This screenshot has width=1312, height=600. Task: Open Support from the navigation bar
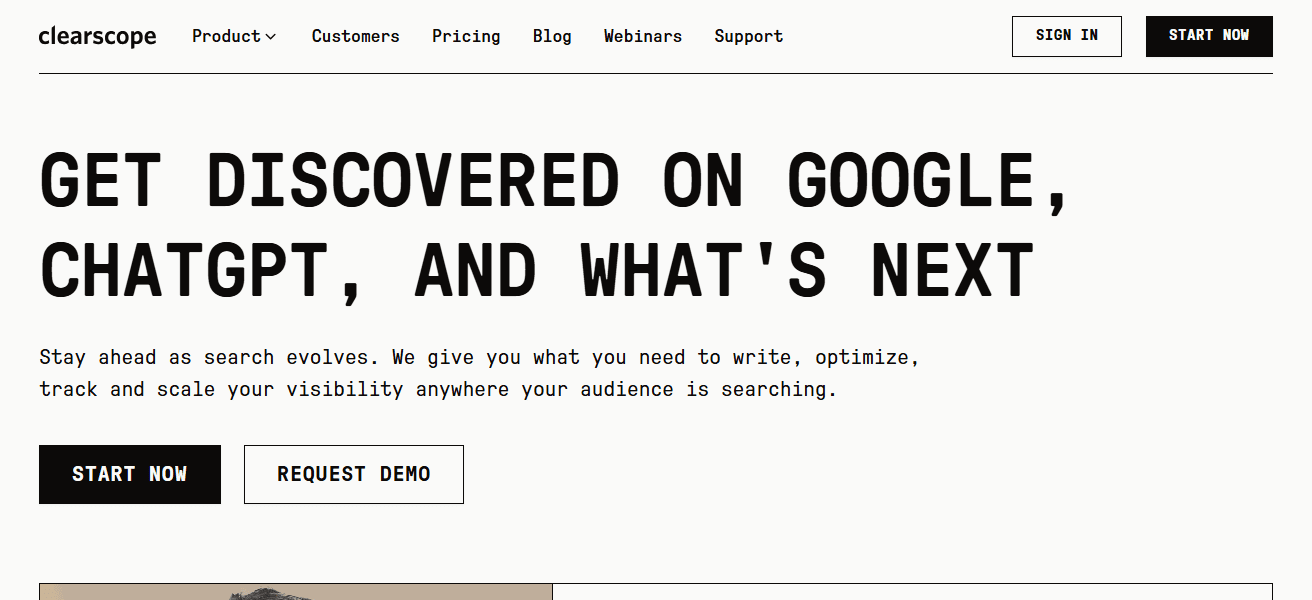[x=749, y=36]
